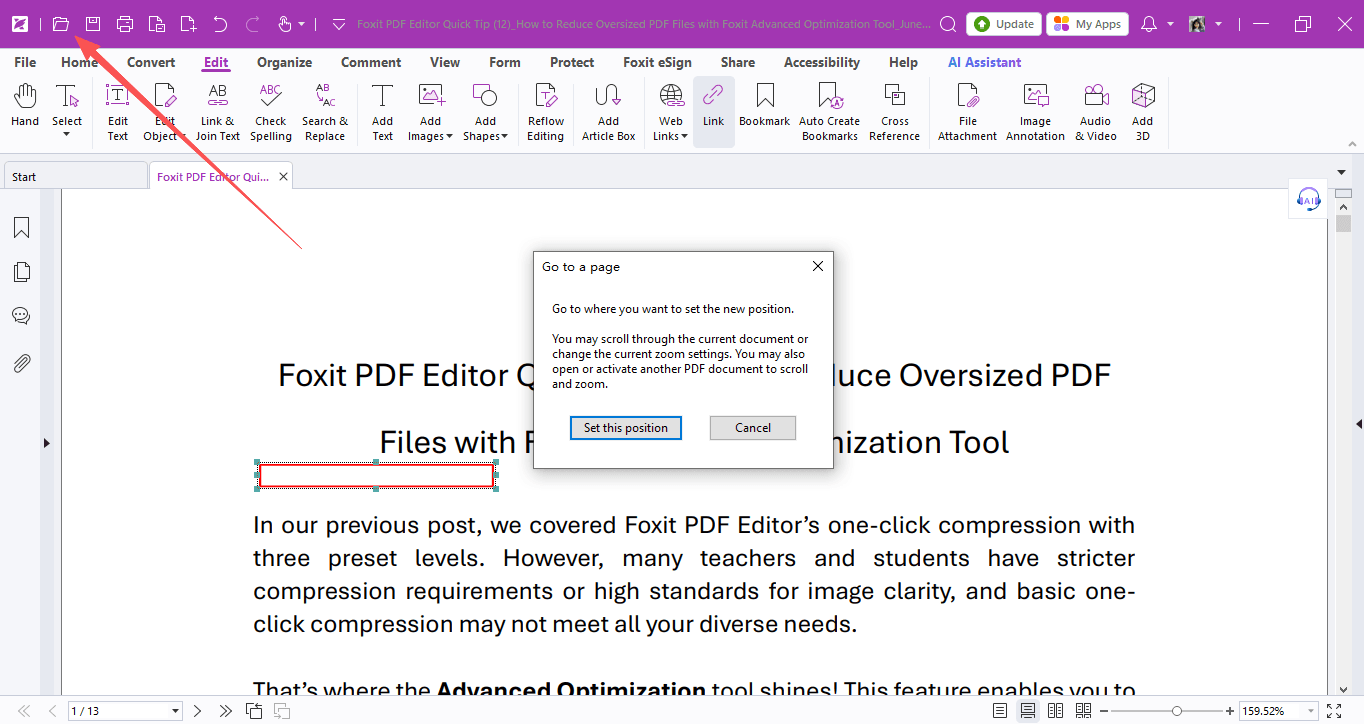Close the Foxit PDF Editor document tab
Screen dimensions: 1364x724
[x=284, y=176]
